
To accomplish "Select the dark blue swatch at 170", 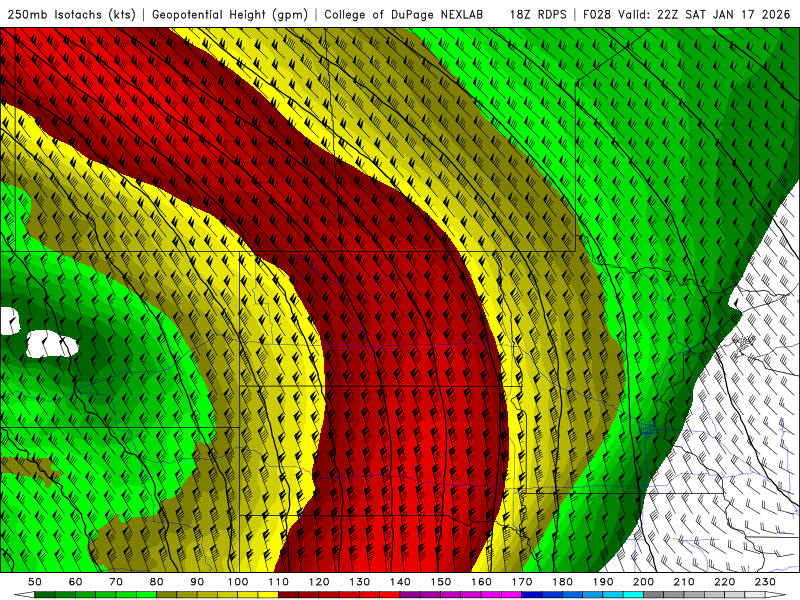I will pyautogui.click(x=532, y=595).
